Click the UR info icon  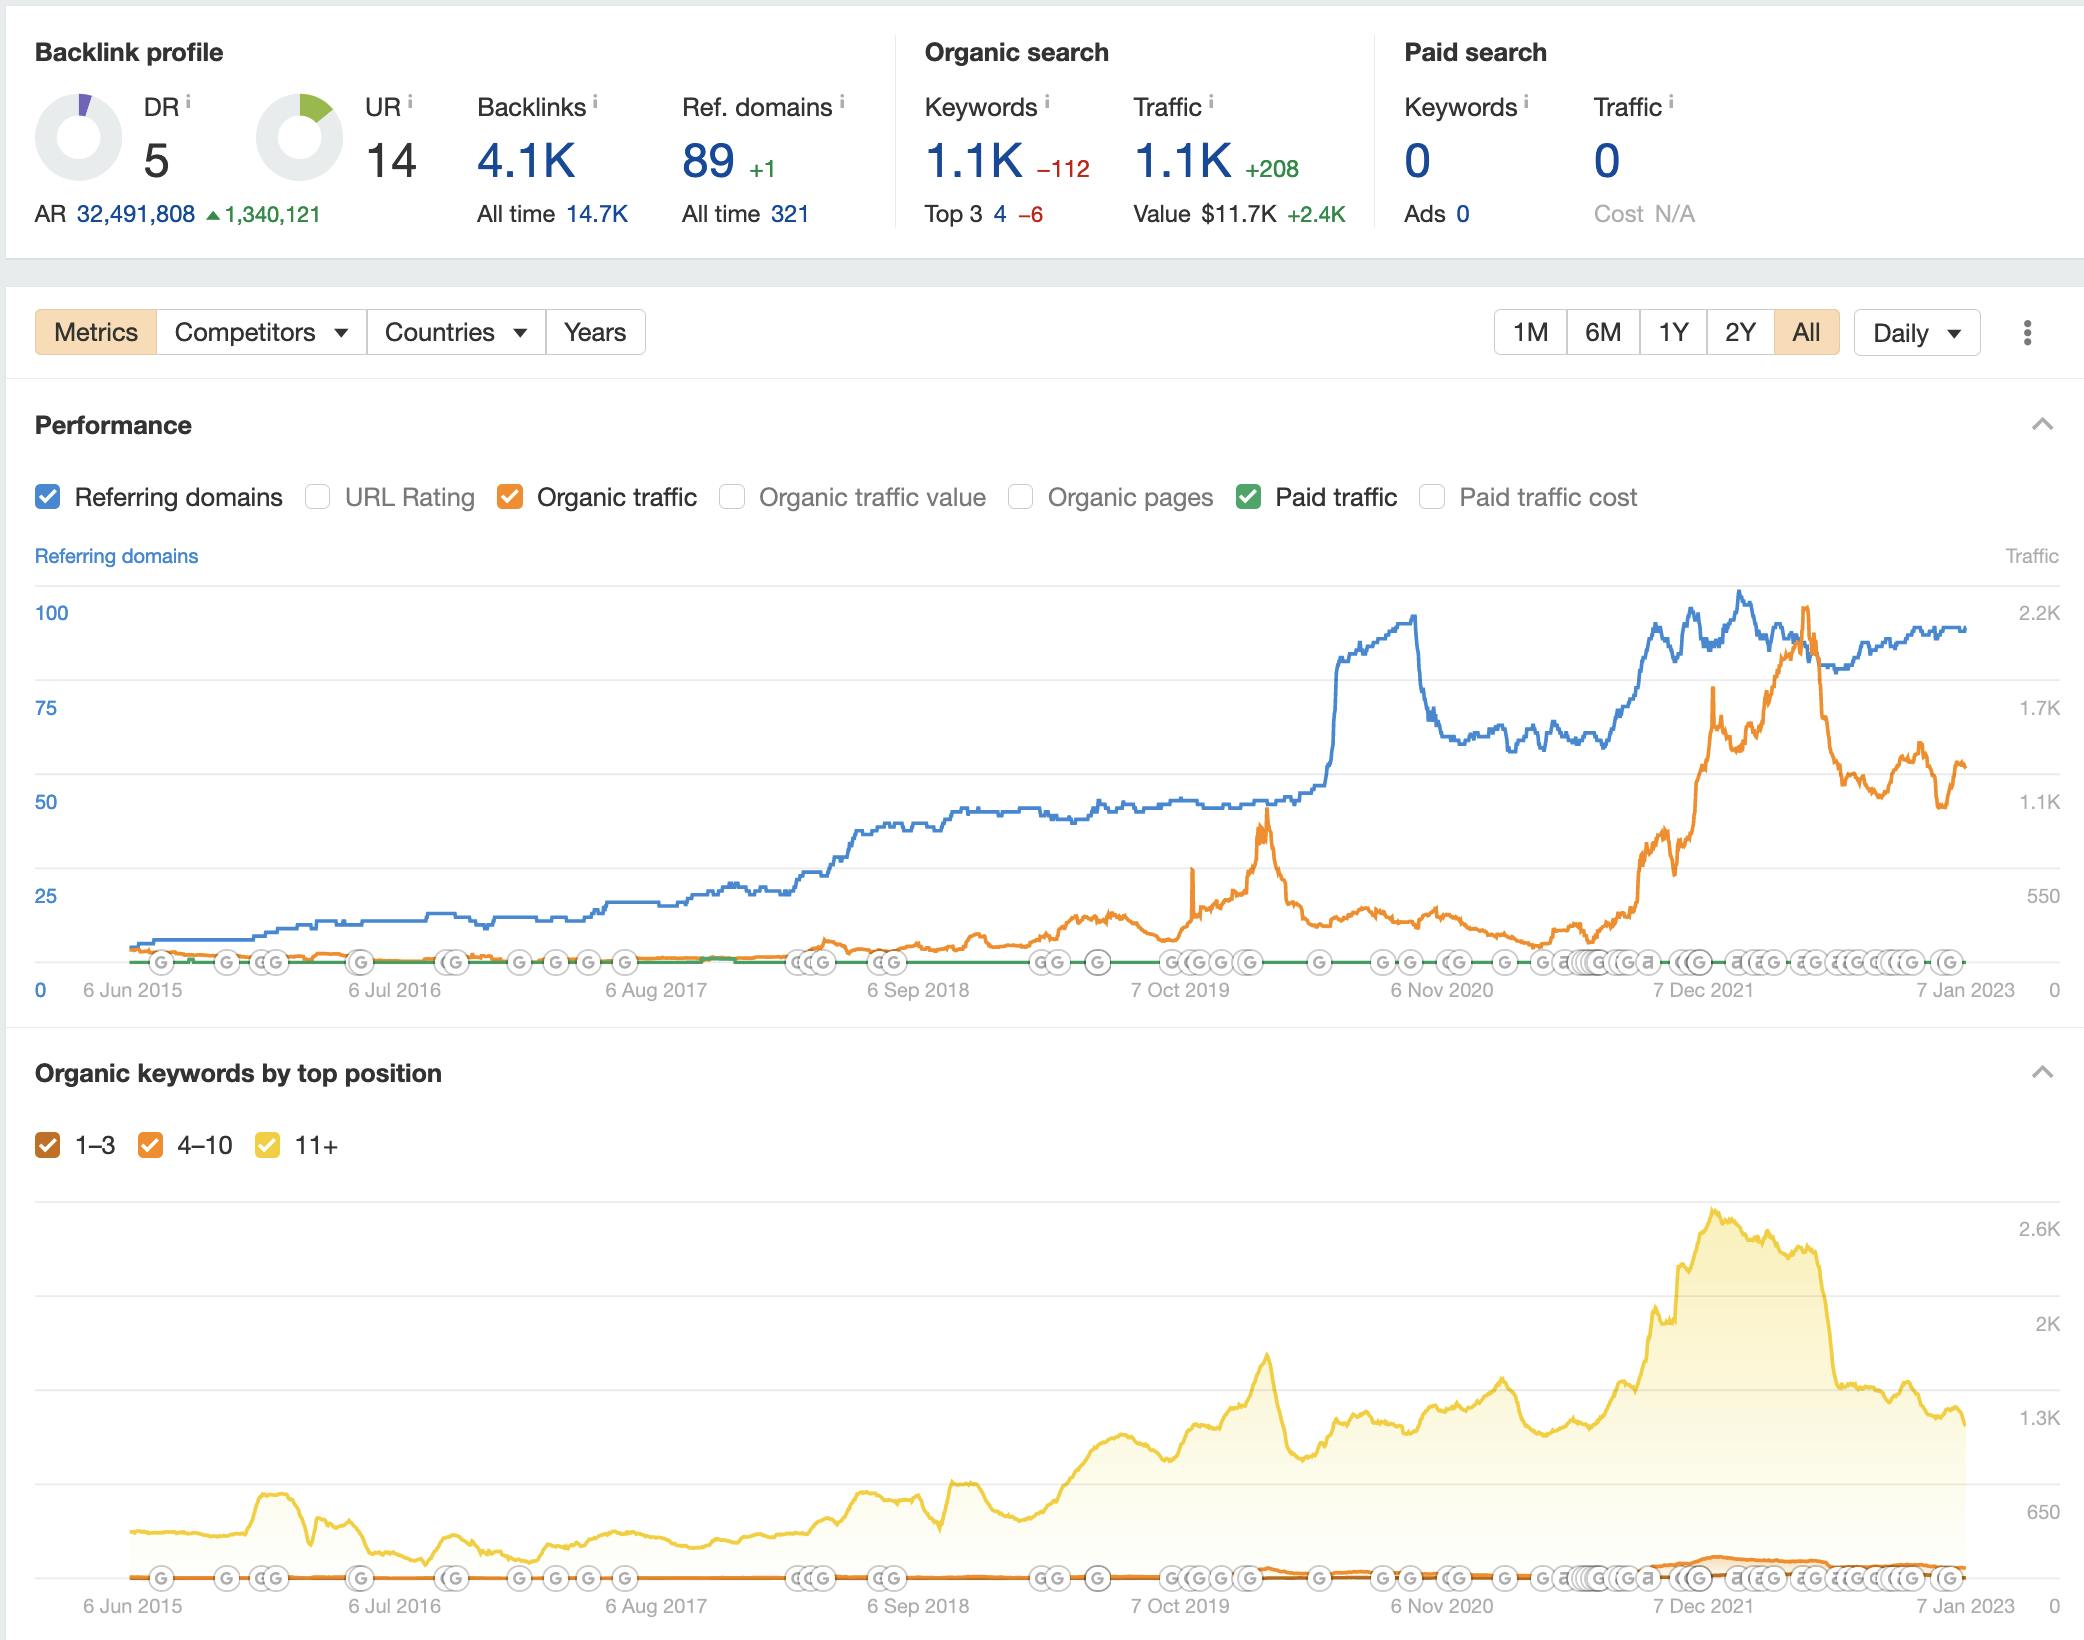410,101
